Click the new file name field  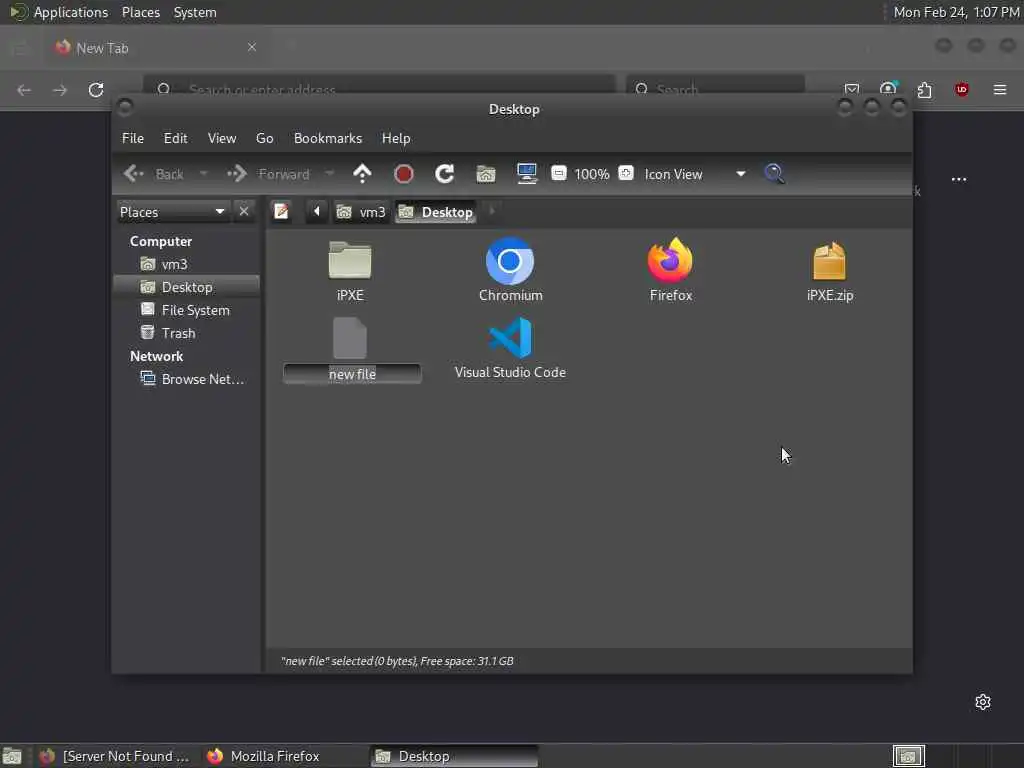(352, 374)
